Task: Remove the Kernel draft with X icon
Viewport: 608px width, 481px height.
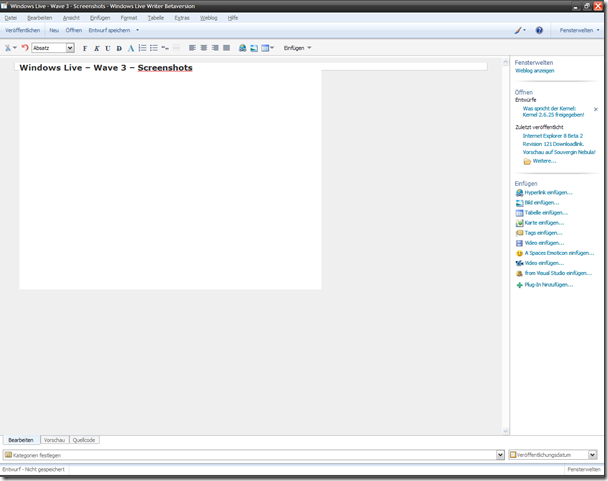Action: [x=596, y=109]
